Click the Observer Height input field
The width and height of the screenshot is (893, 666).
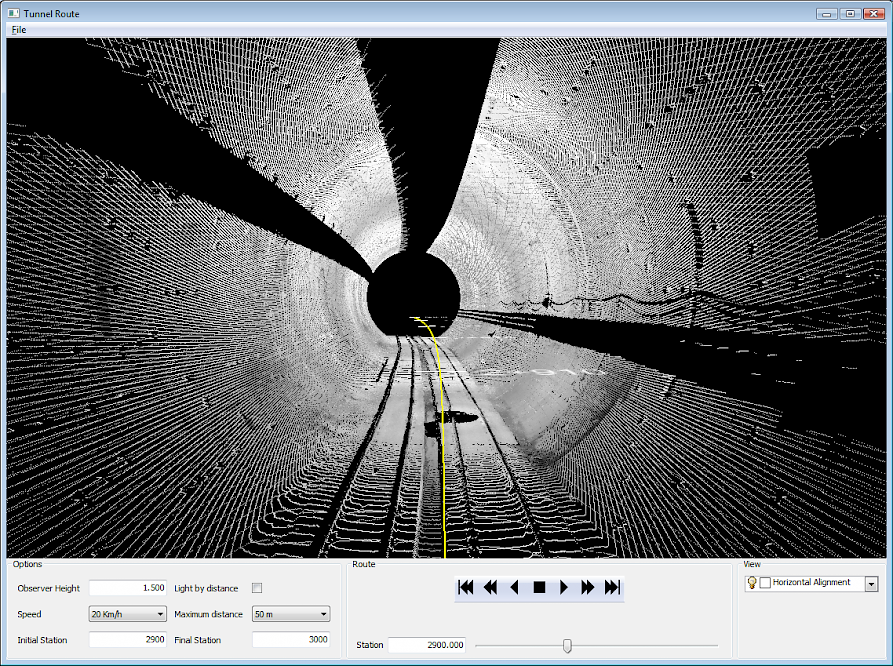[x=128, y=588]
